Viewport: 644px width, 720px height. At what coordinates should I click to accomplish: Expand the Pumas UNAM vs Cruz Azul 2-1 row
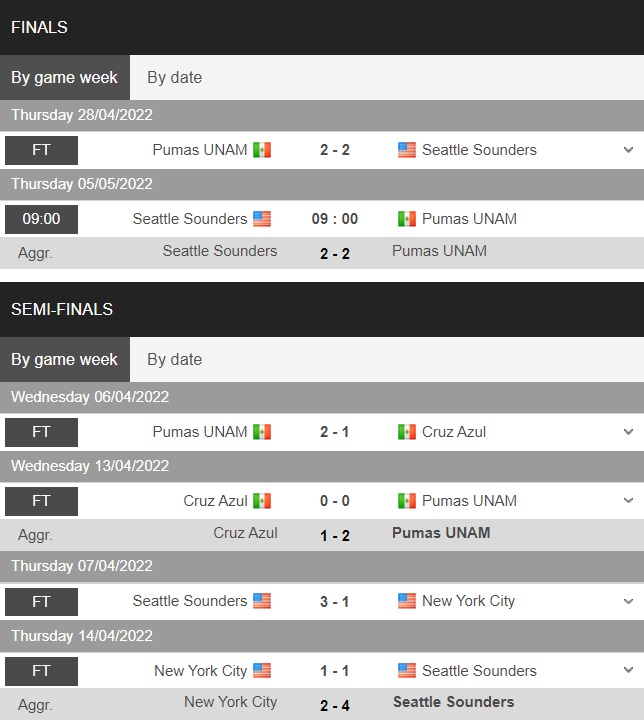[628, 432]
